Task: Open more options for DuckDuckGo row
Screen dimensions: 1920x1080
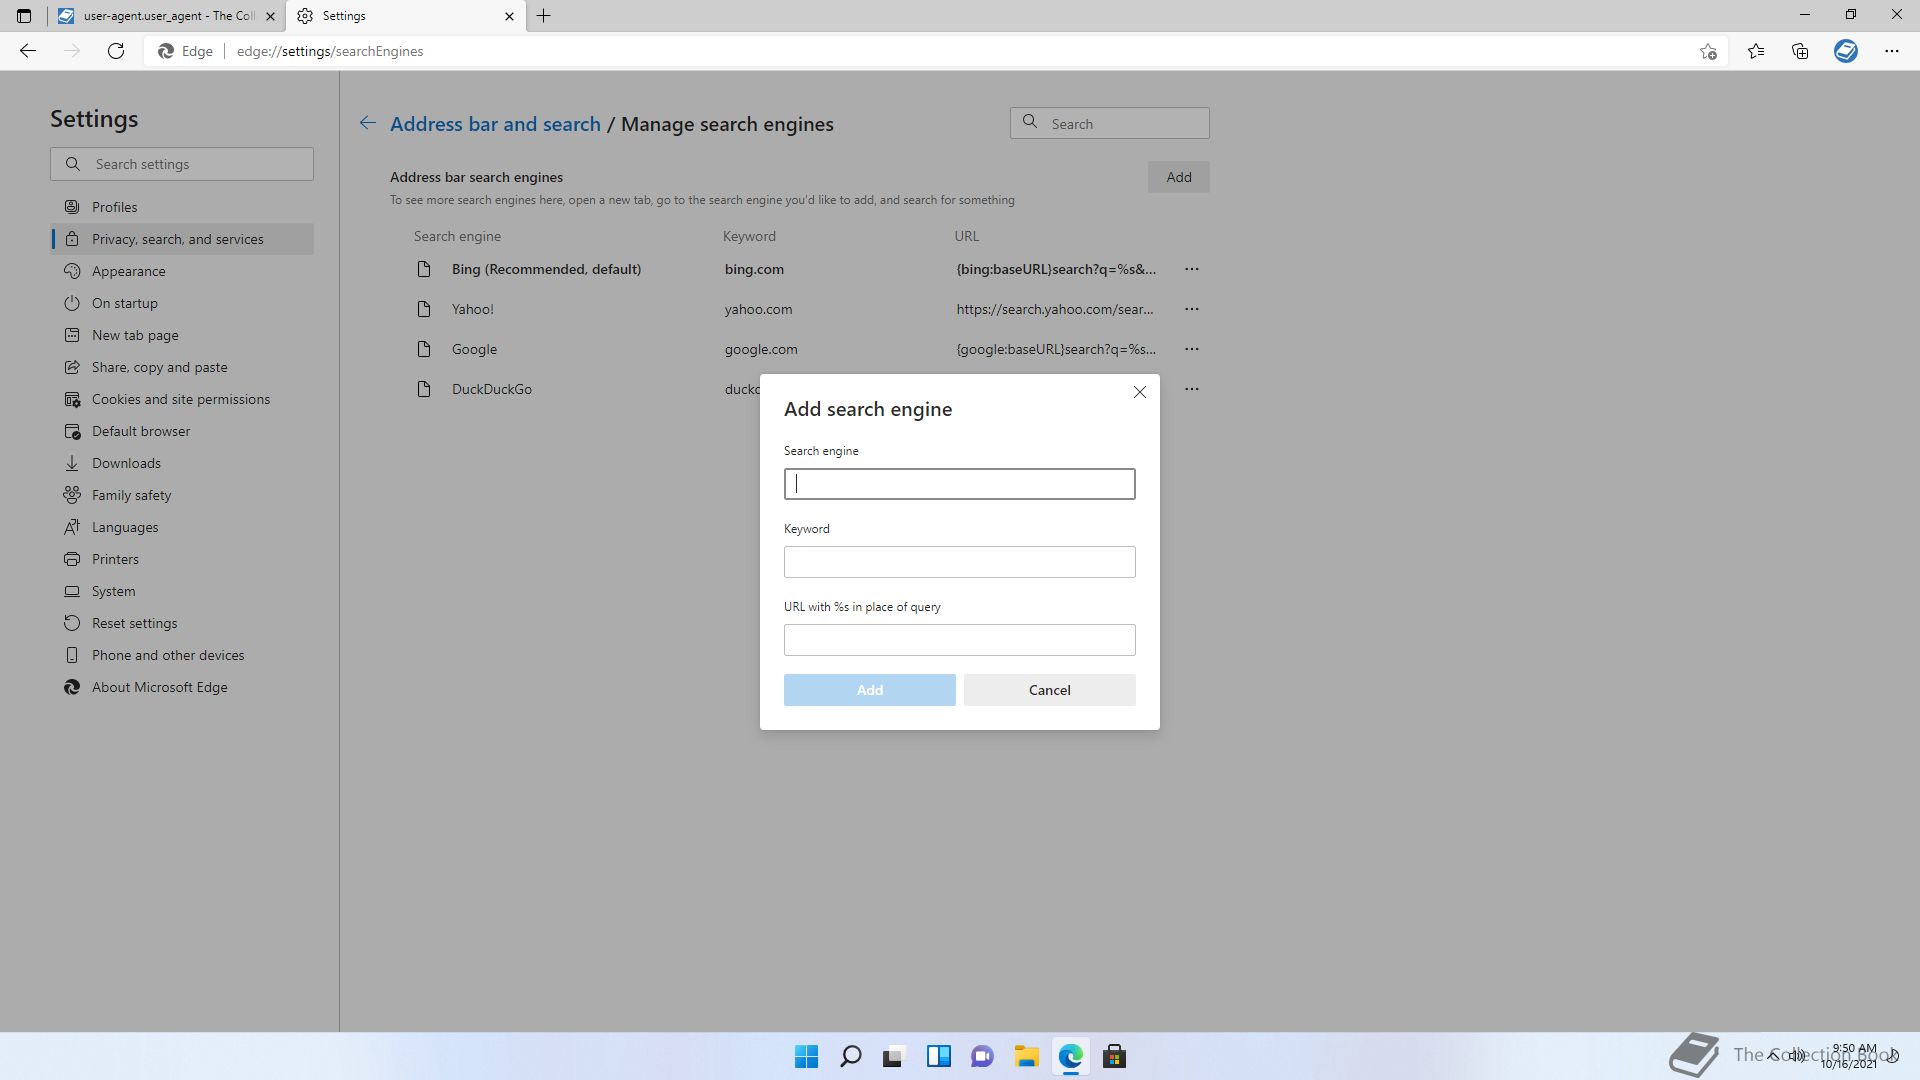Action: click(x=1192, y=389)
